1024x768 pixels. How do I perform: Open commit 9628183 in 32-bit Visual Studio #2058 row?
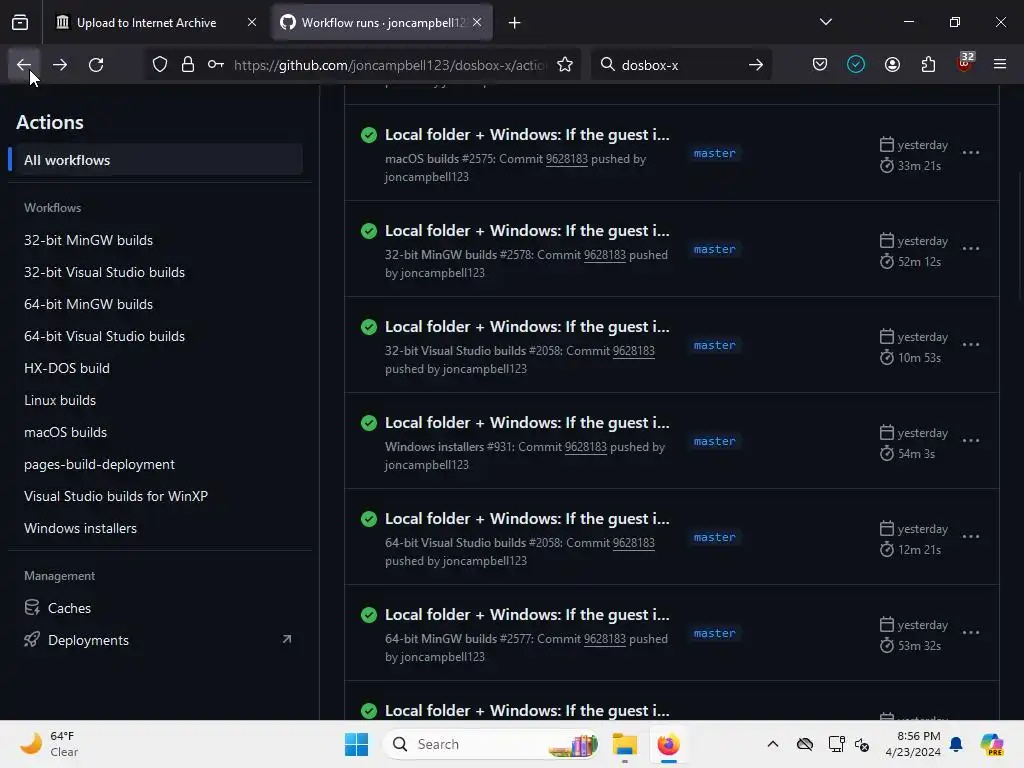(633, 351)
